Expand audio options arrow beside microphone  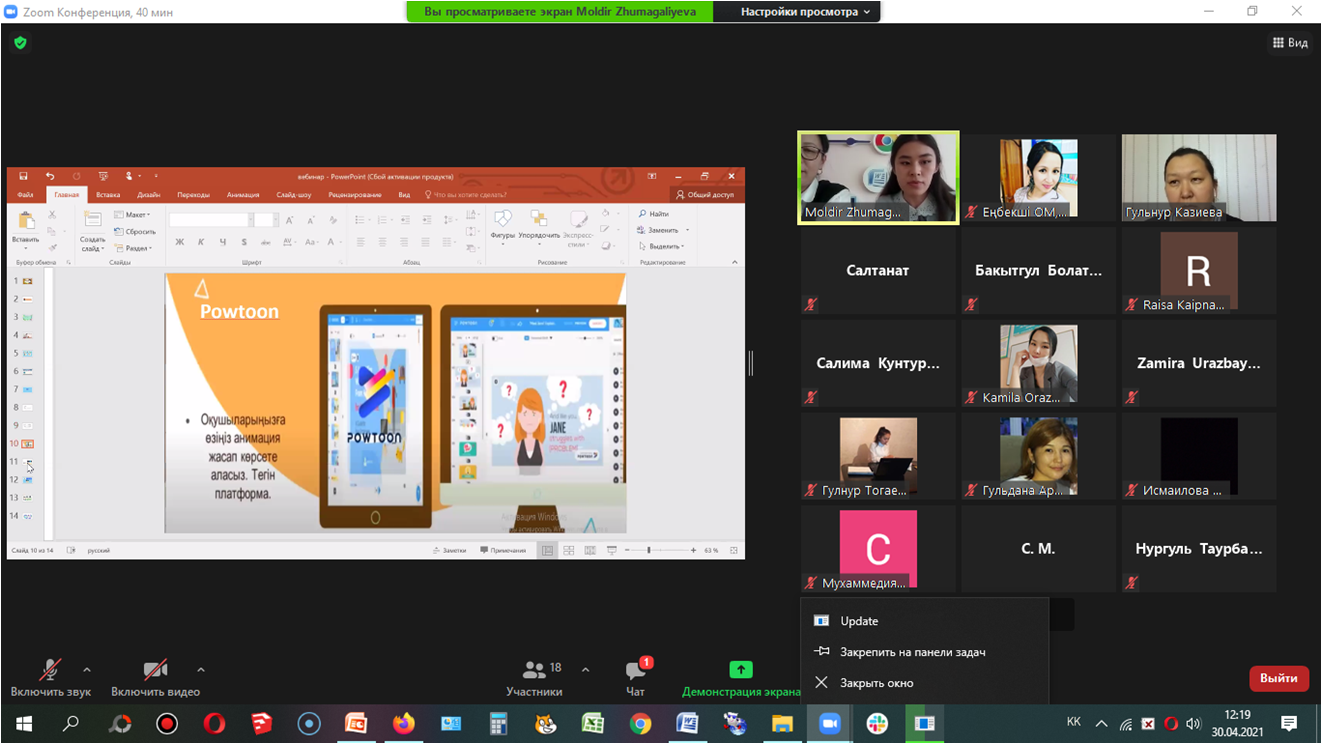tap(87, 670)
